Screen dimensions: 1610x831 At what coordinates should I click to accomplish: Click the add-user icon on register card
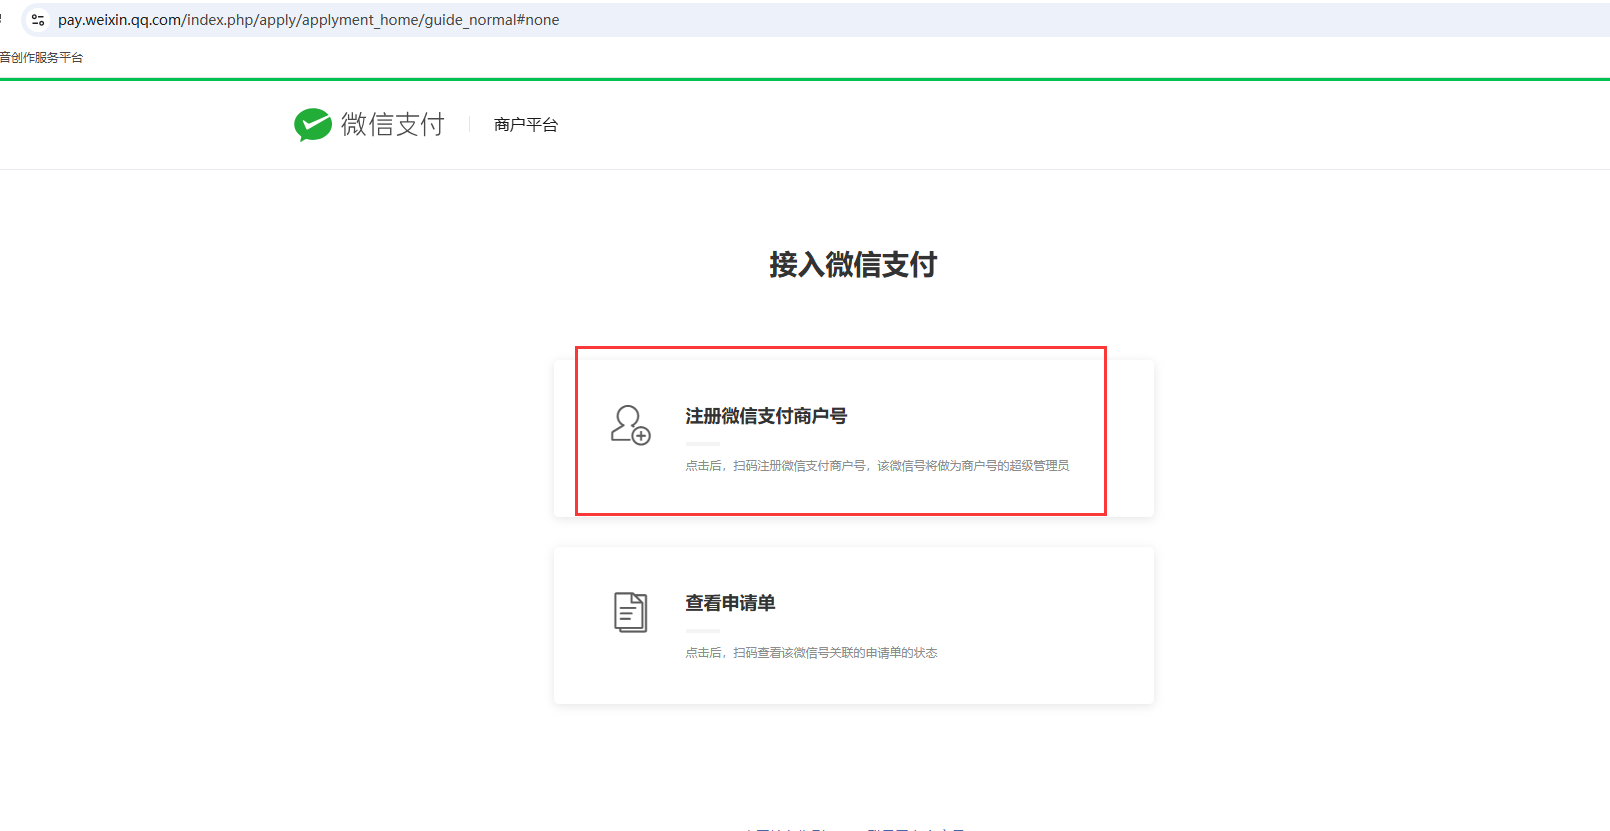[631, 425]
